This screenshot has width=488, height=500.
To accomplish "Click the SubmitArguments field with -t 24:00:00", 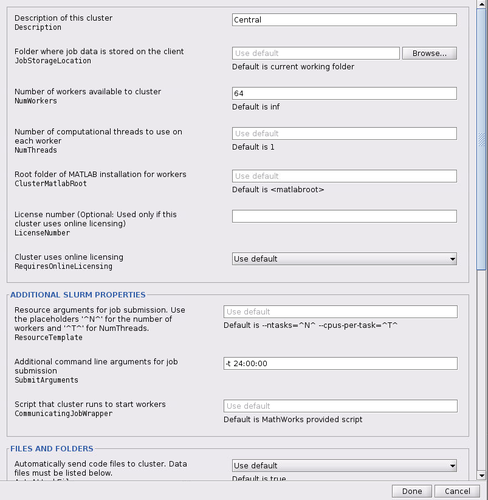I will click(x=340, y=363).
